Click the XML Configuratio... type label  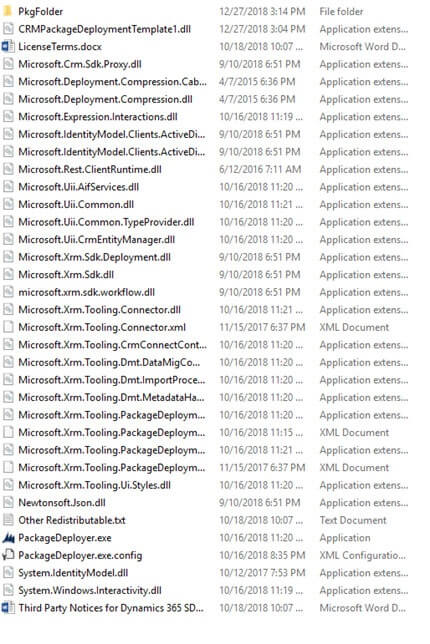[363, 555]
